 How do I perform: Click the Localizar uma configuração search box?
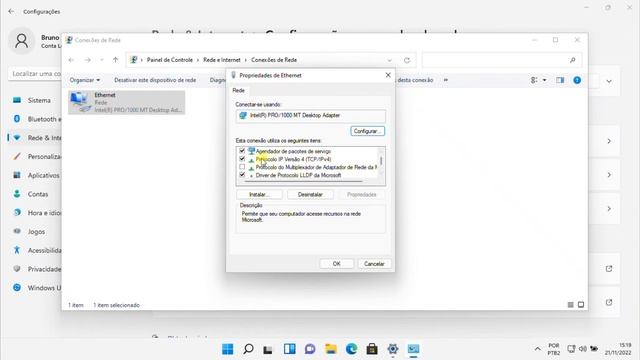click(x=35, y=74)
